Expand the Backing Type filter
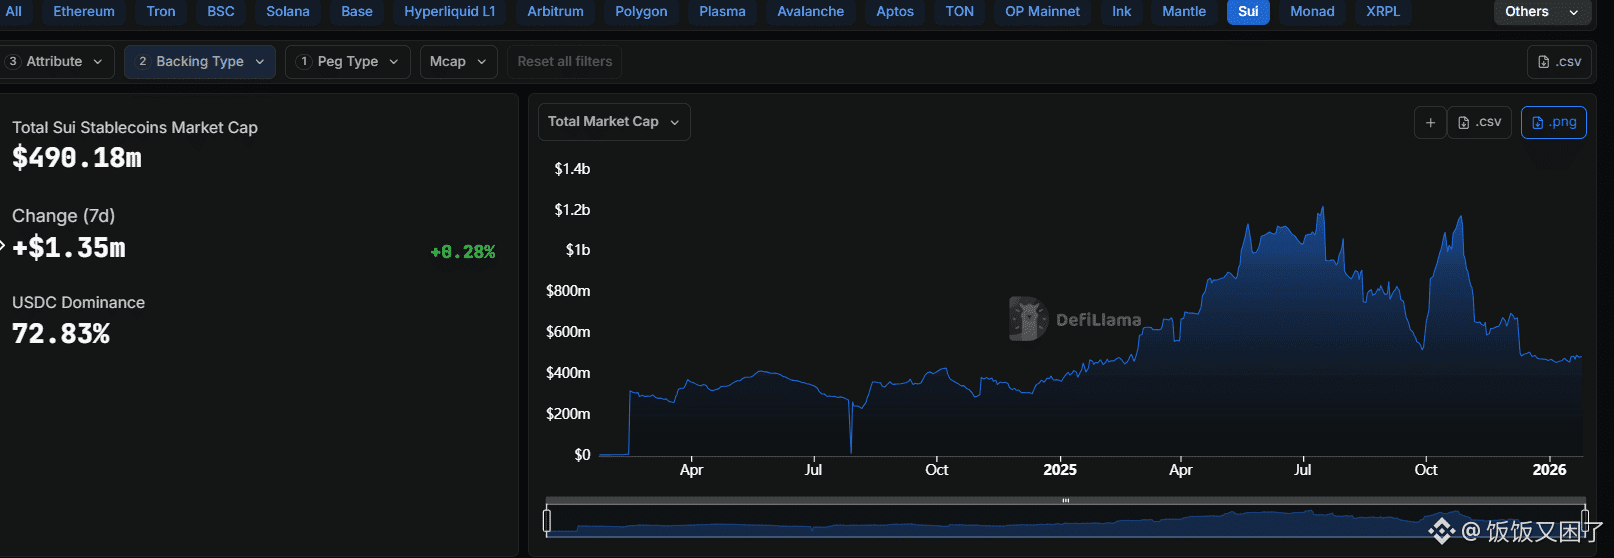 coord(199,62)
